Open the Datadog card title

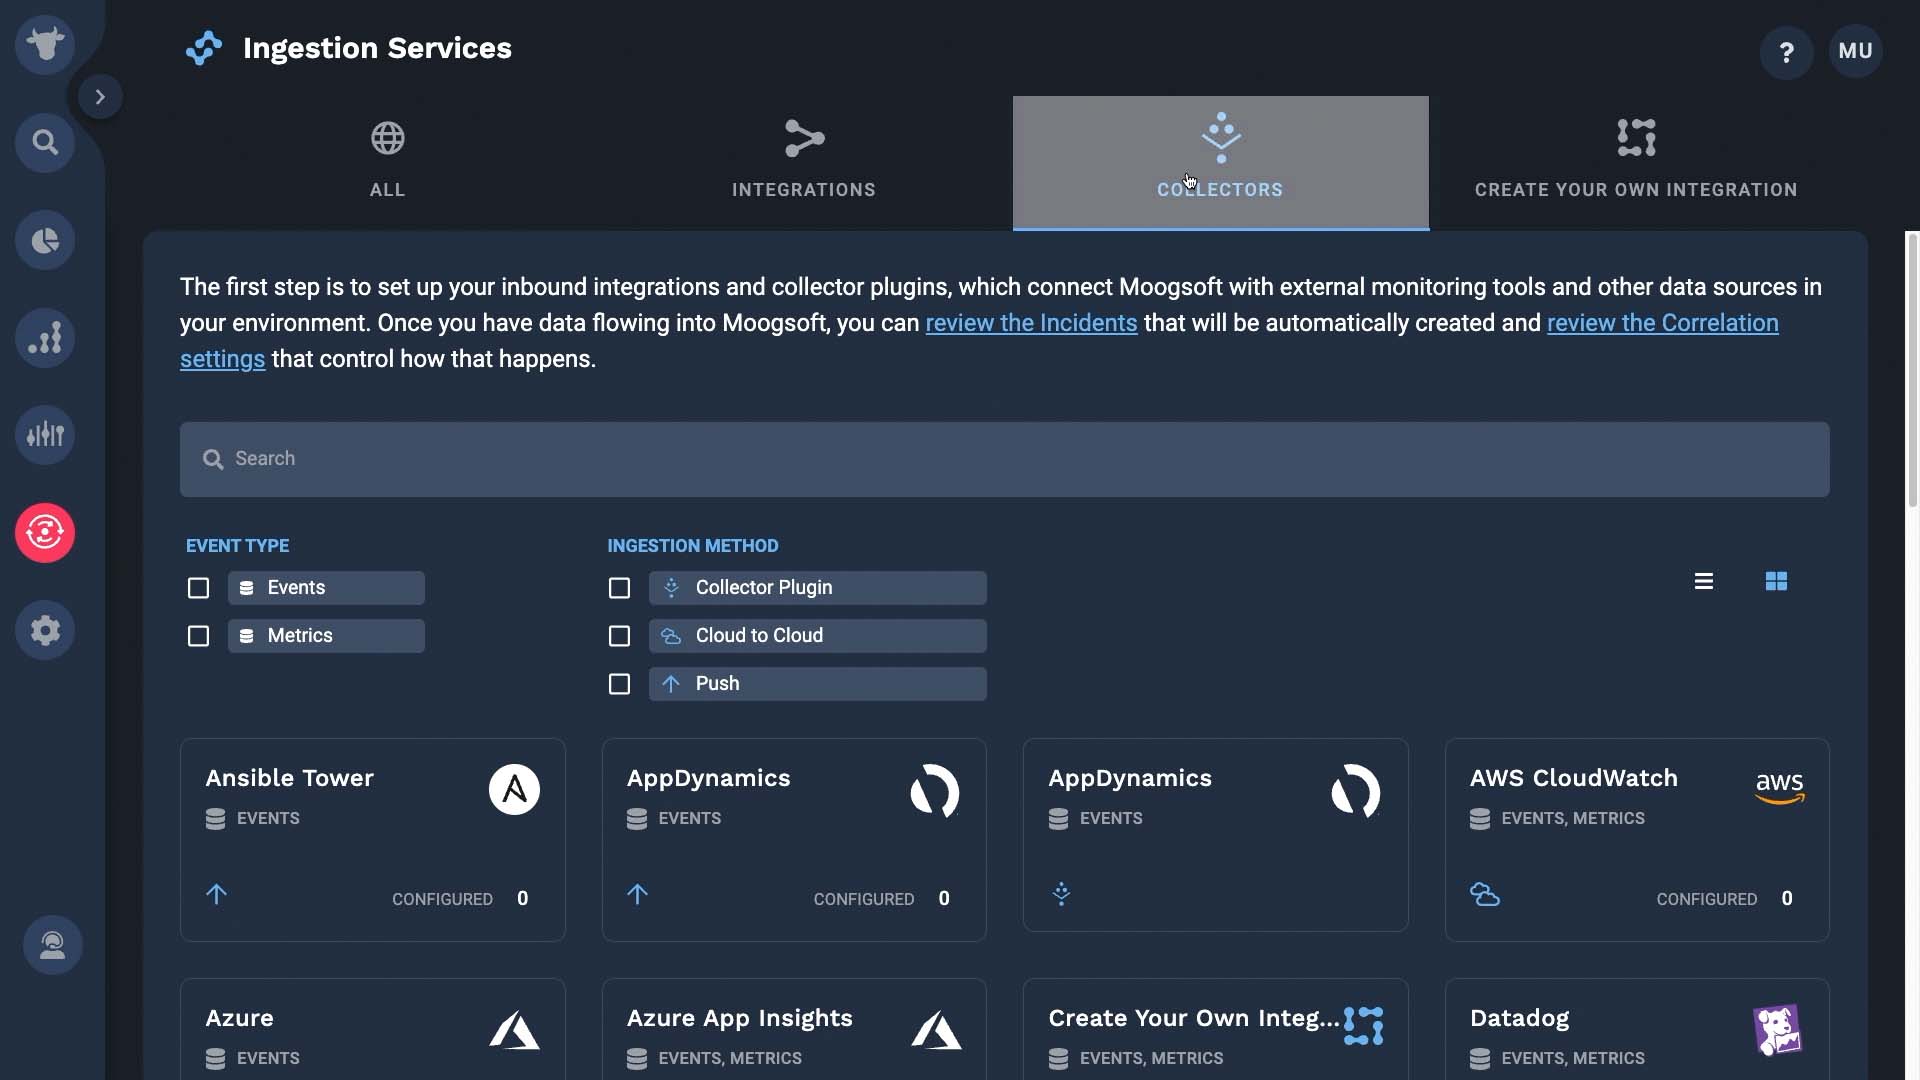(x=1519, y=1018)
